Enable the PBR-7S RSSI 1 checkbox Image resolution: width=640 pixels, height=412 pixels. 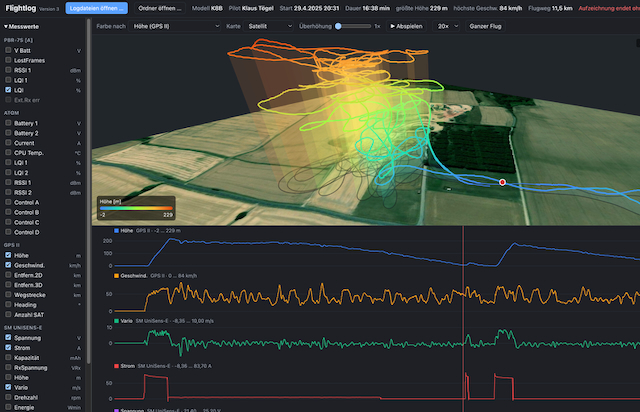[x=8, y=70]
